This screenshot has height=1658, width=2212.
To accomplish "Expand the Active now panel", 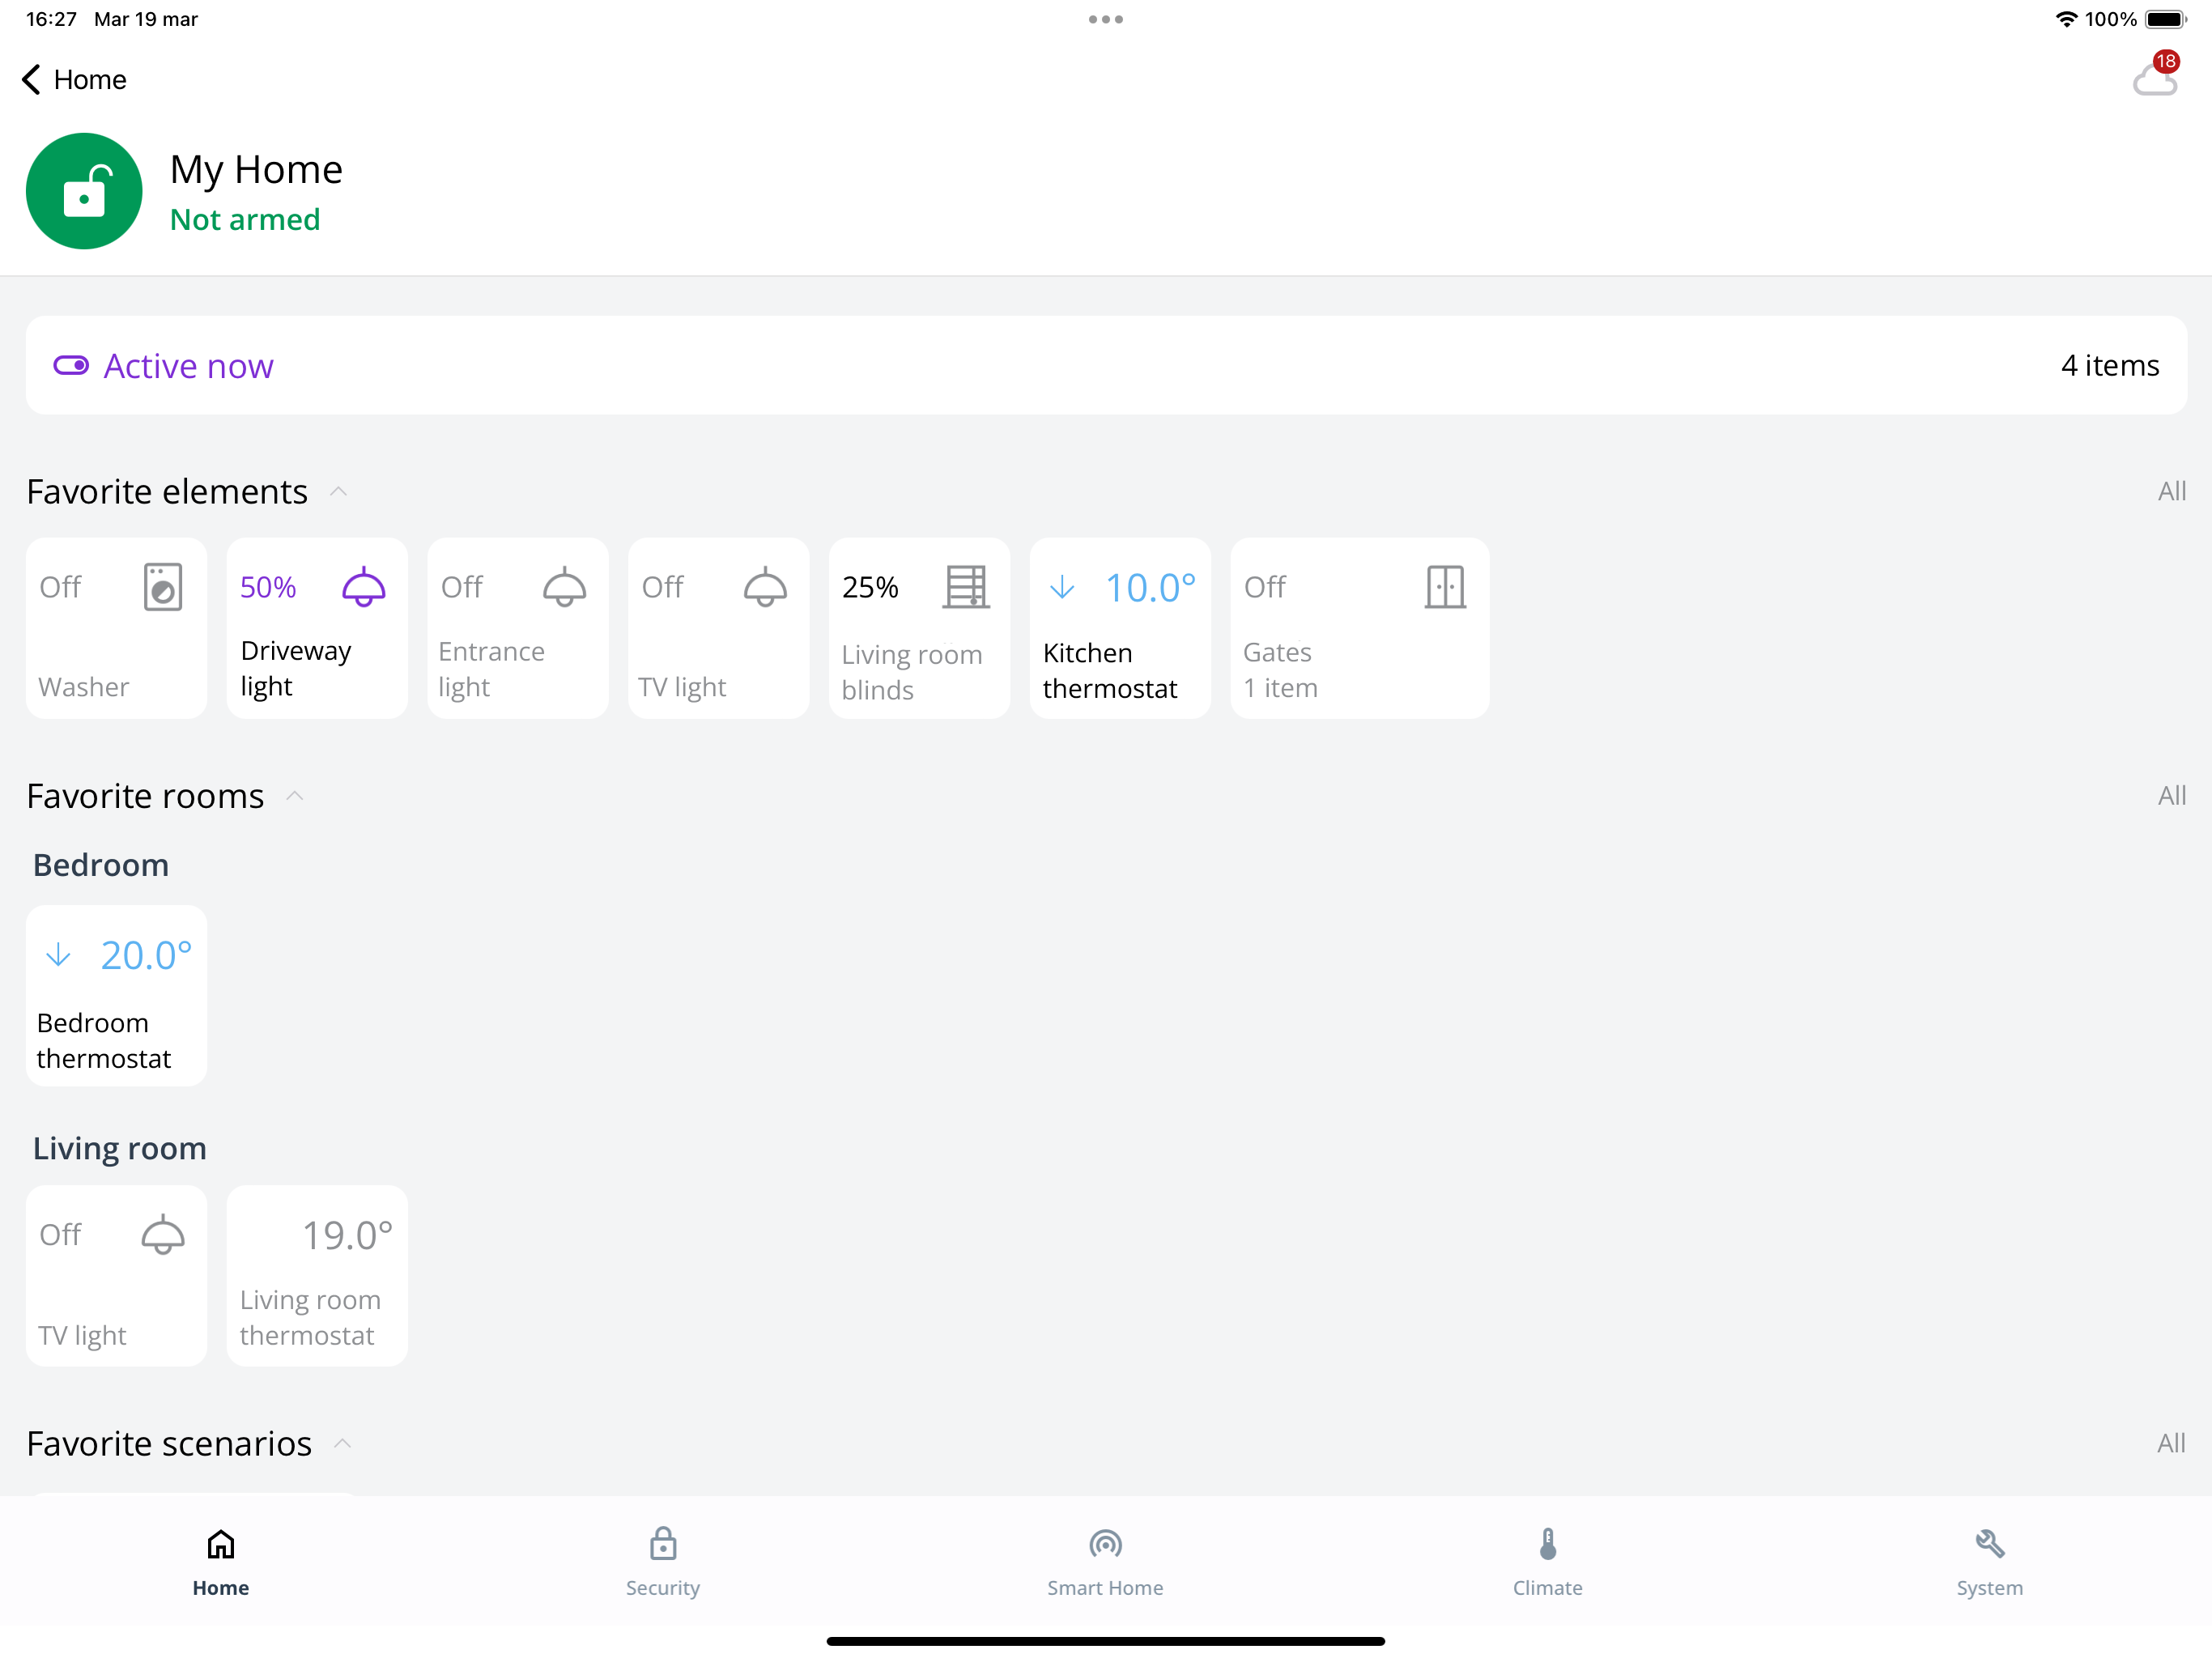I will 1106,365.
